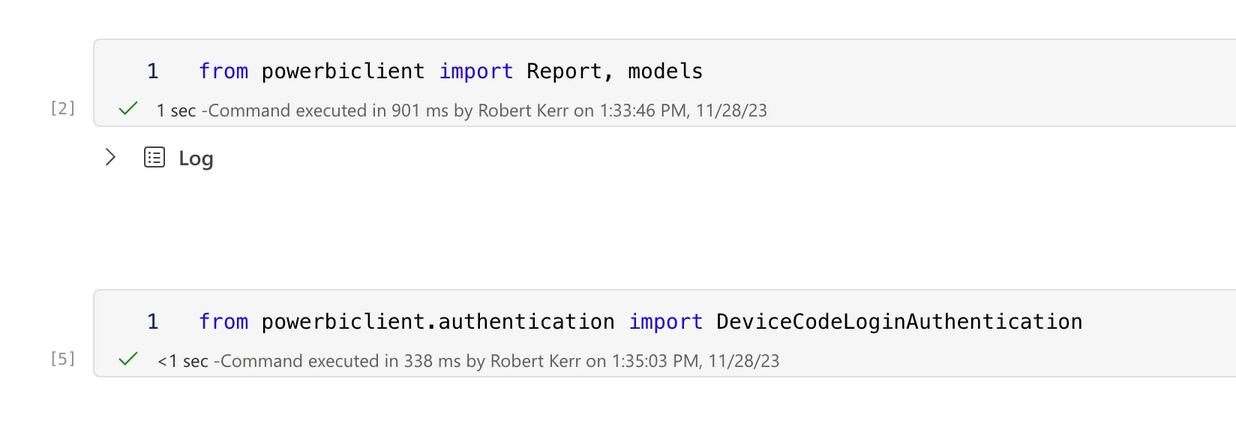Screen dimensions: 1236x442
Task: Click the 'from' keyword in first cell
Action: [x=223, y=71]
